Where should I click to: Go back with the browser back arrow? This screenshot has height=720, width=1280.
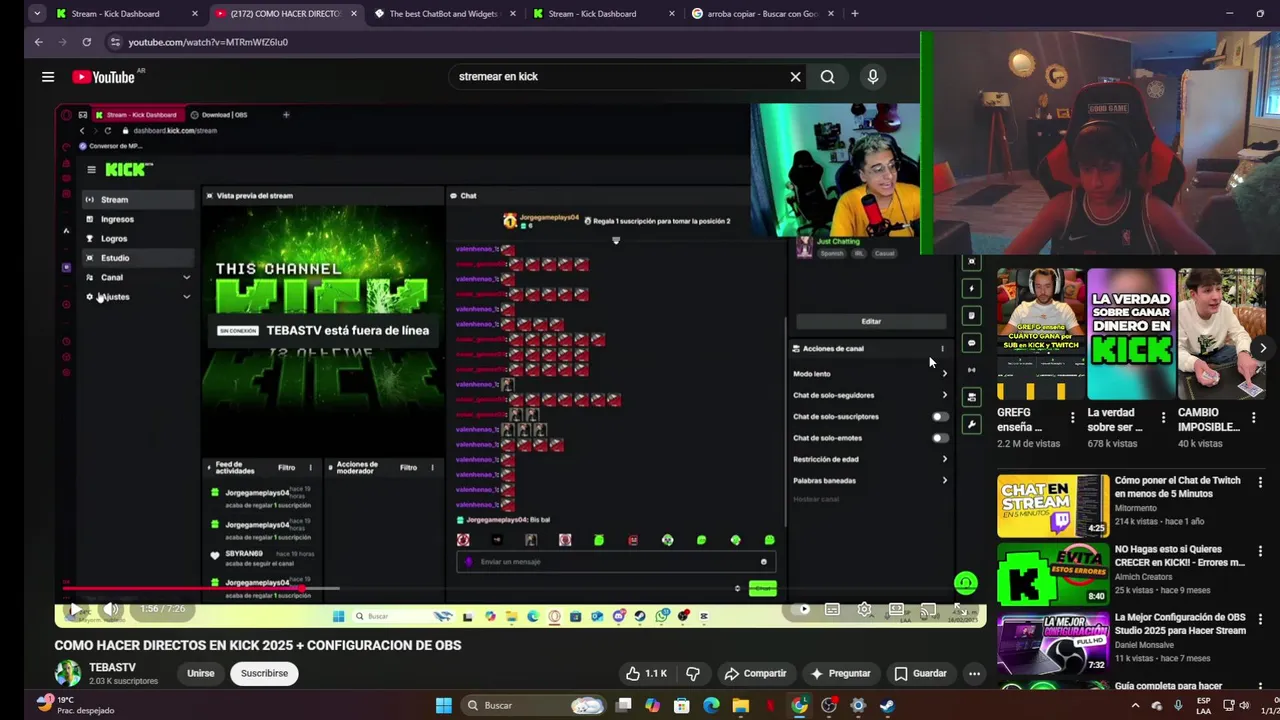pos(39,42)
